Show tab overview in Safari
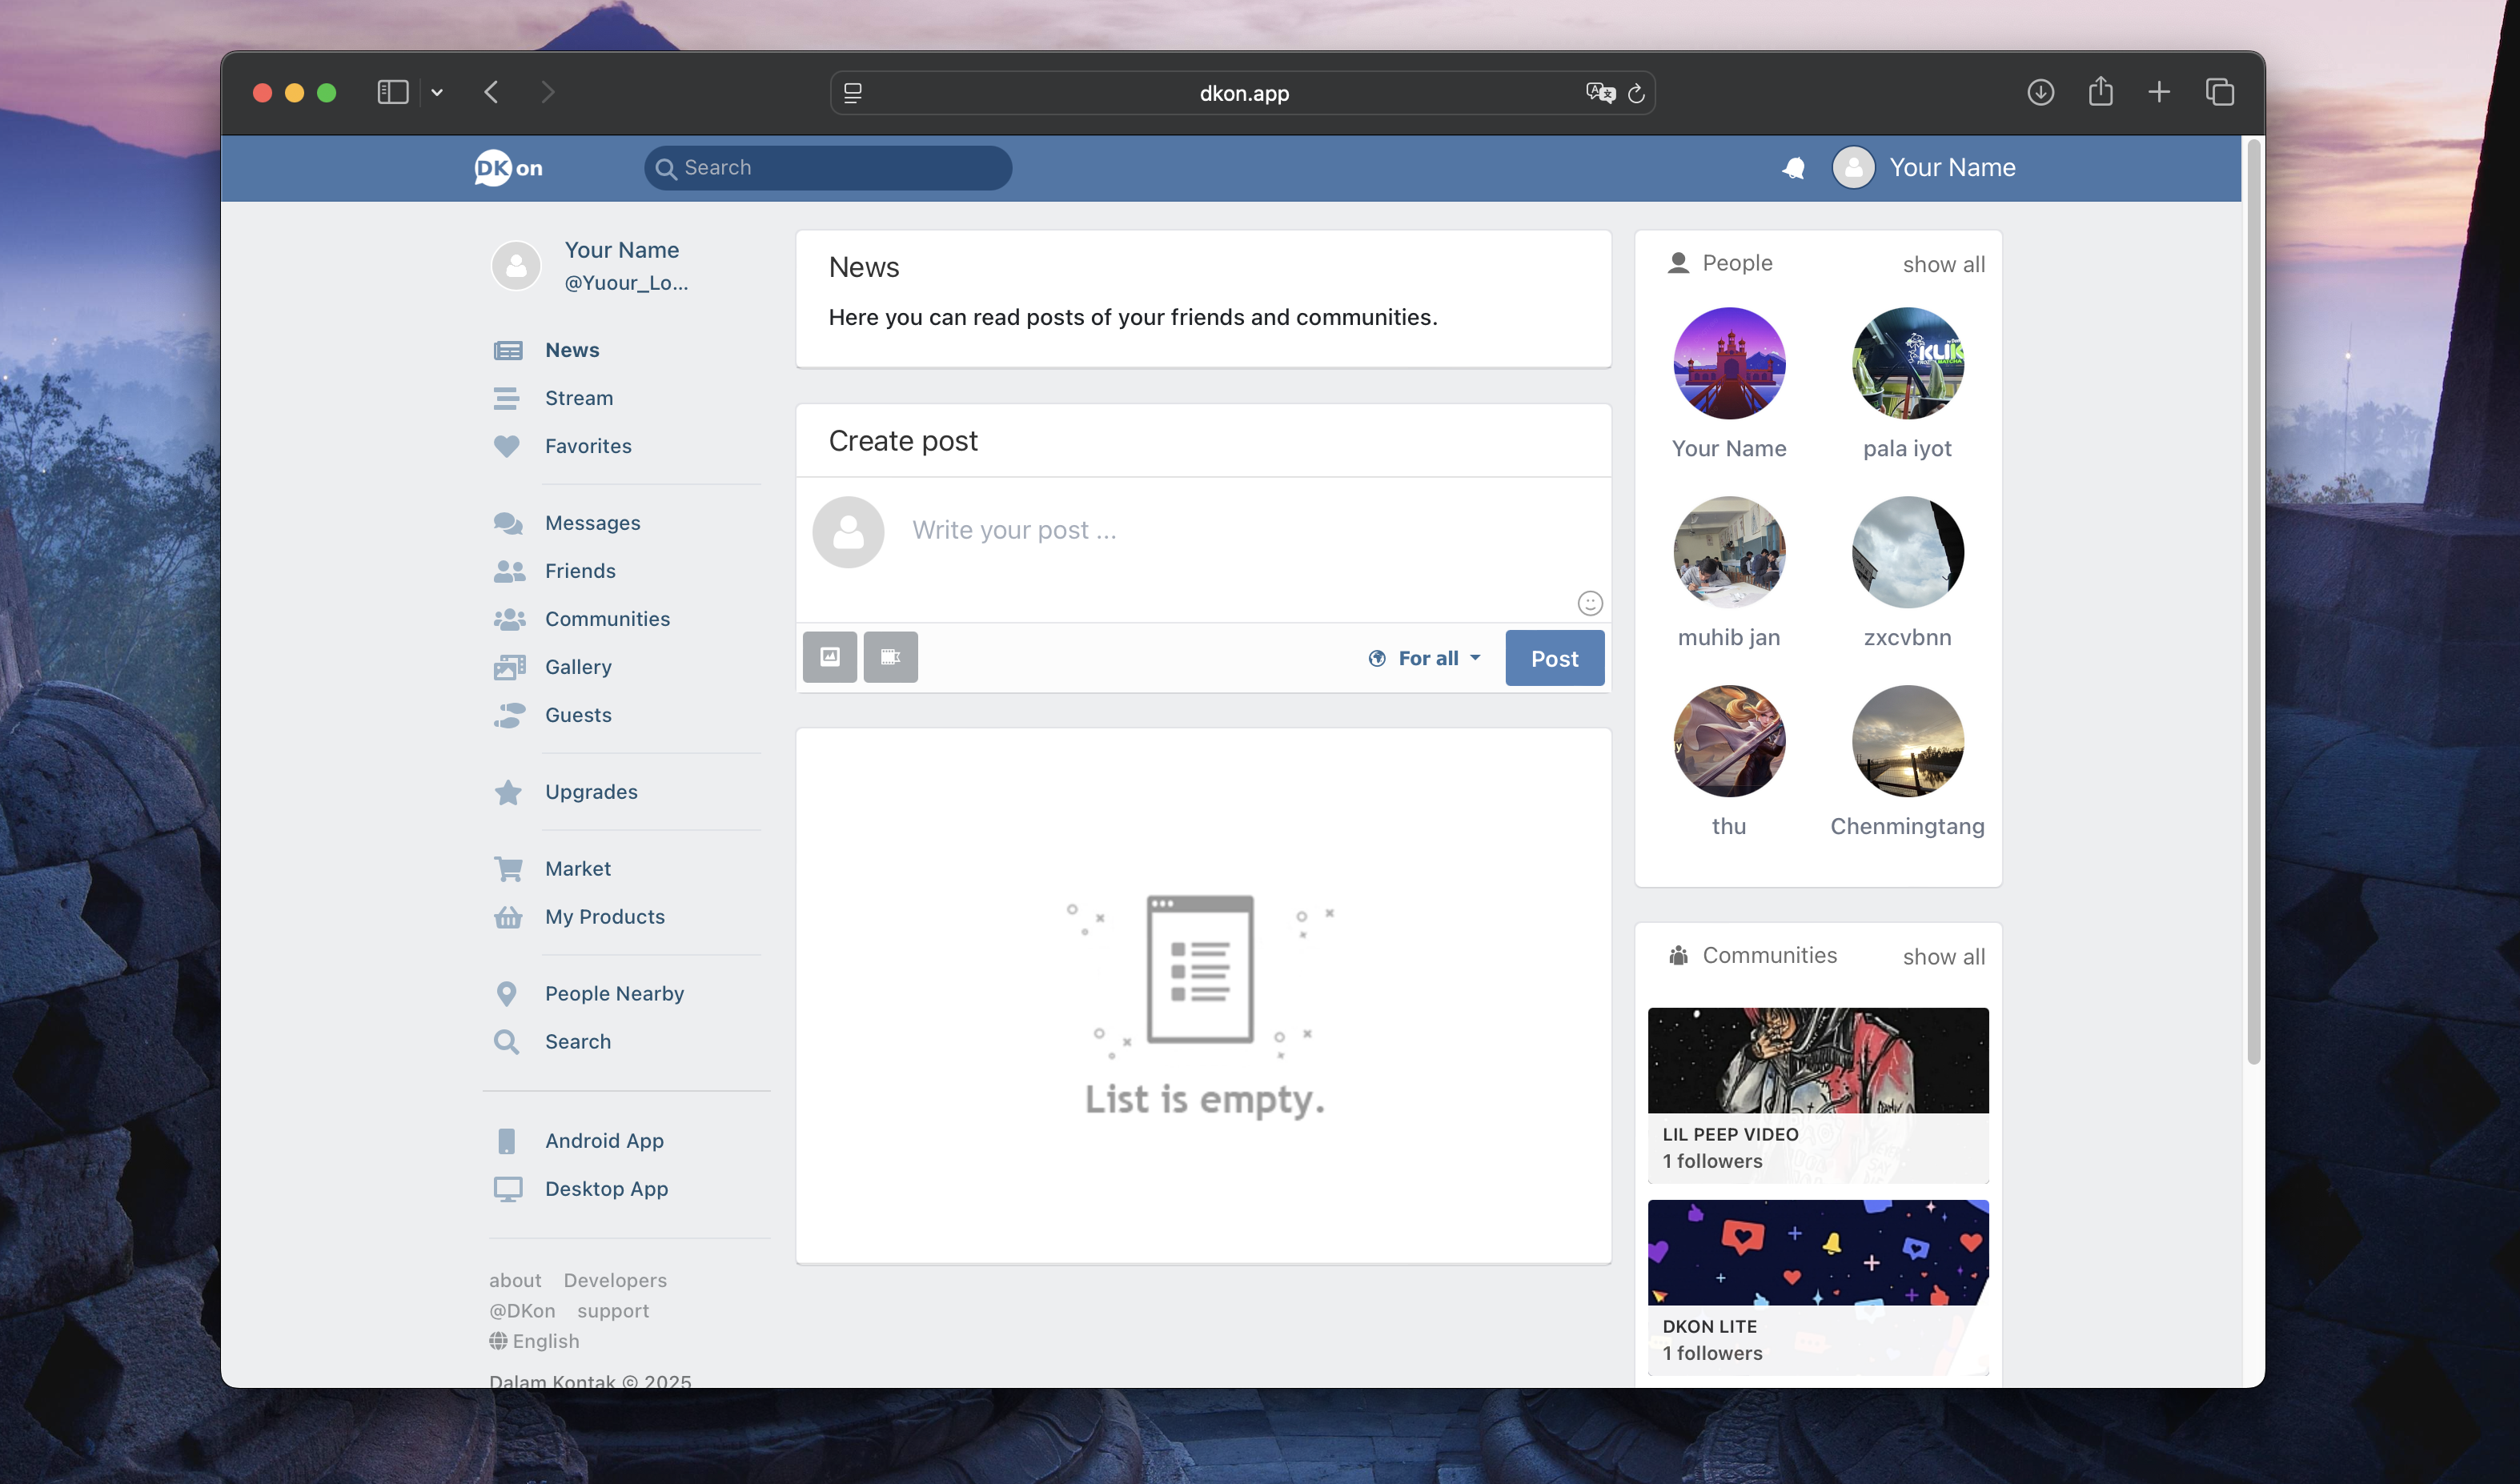 point(2219,92)
